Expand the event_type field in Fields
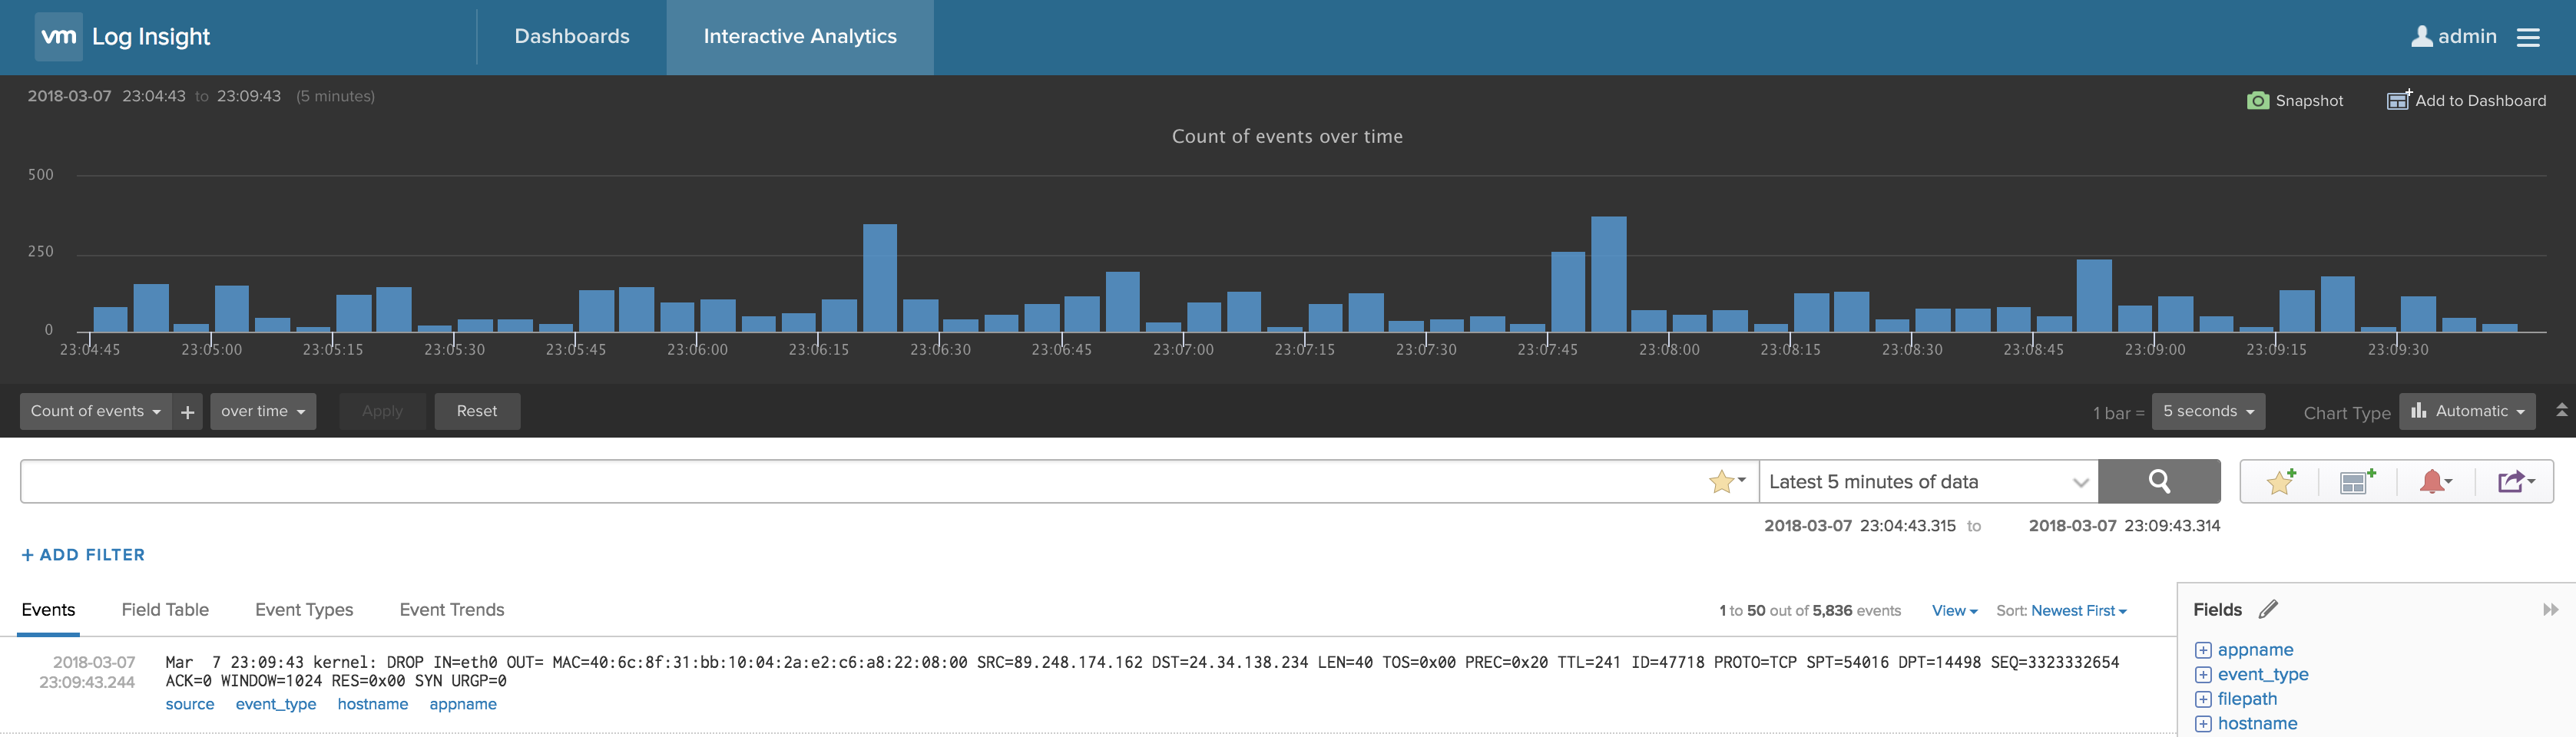The width and height of the screenshot is (2576, 737). pyautogui.click(x=2203, y=675)
